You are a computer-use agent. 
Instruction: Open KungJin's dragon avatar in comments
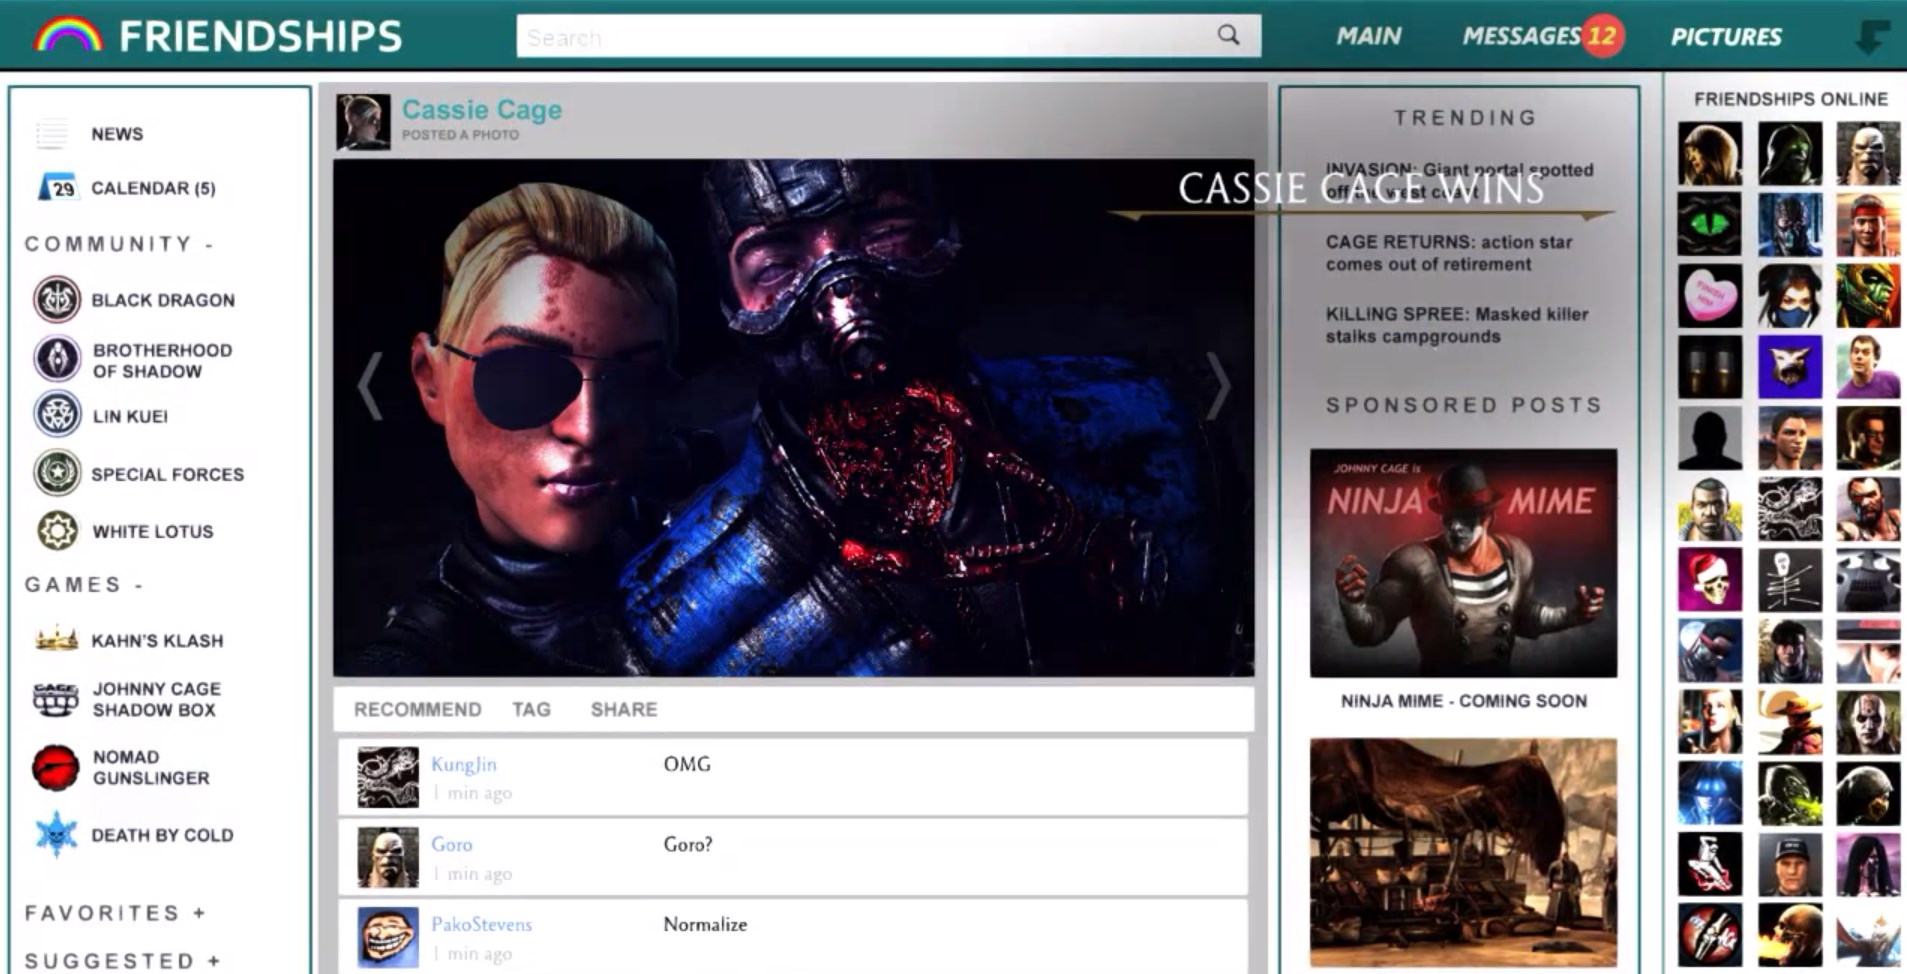click(x=388, y=777)
